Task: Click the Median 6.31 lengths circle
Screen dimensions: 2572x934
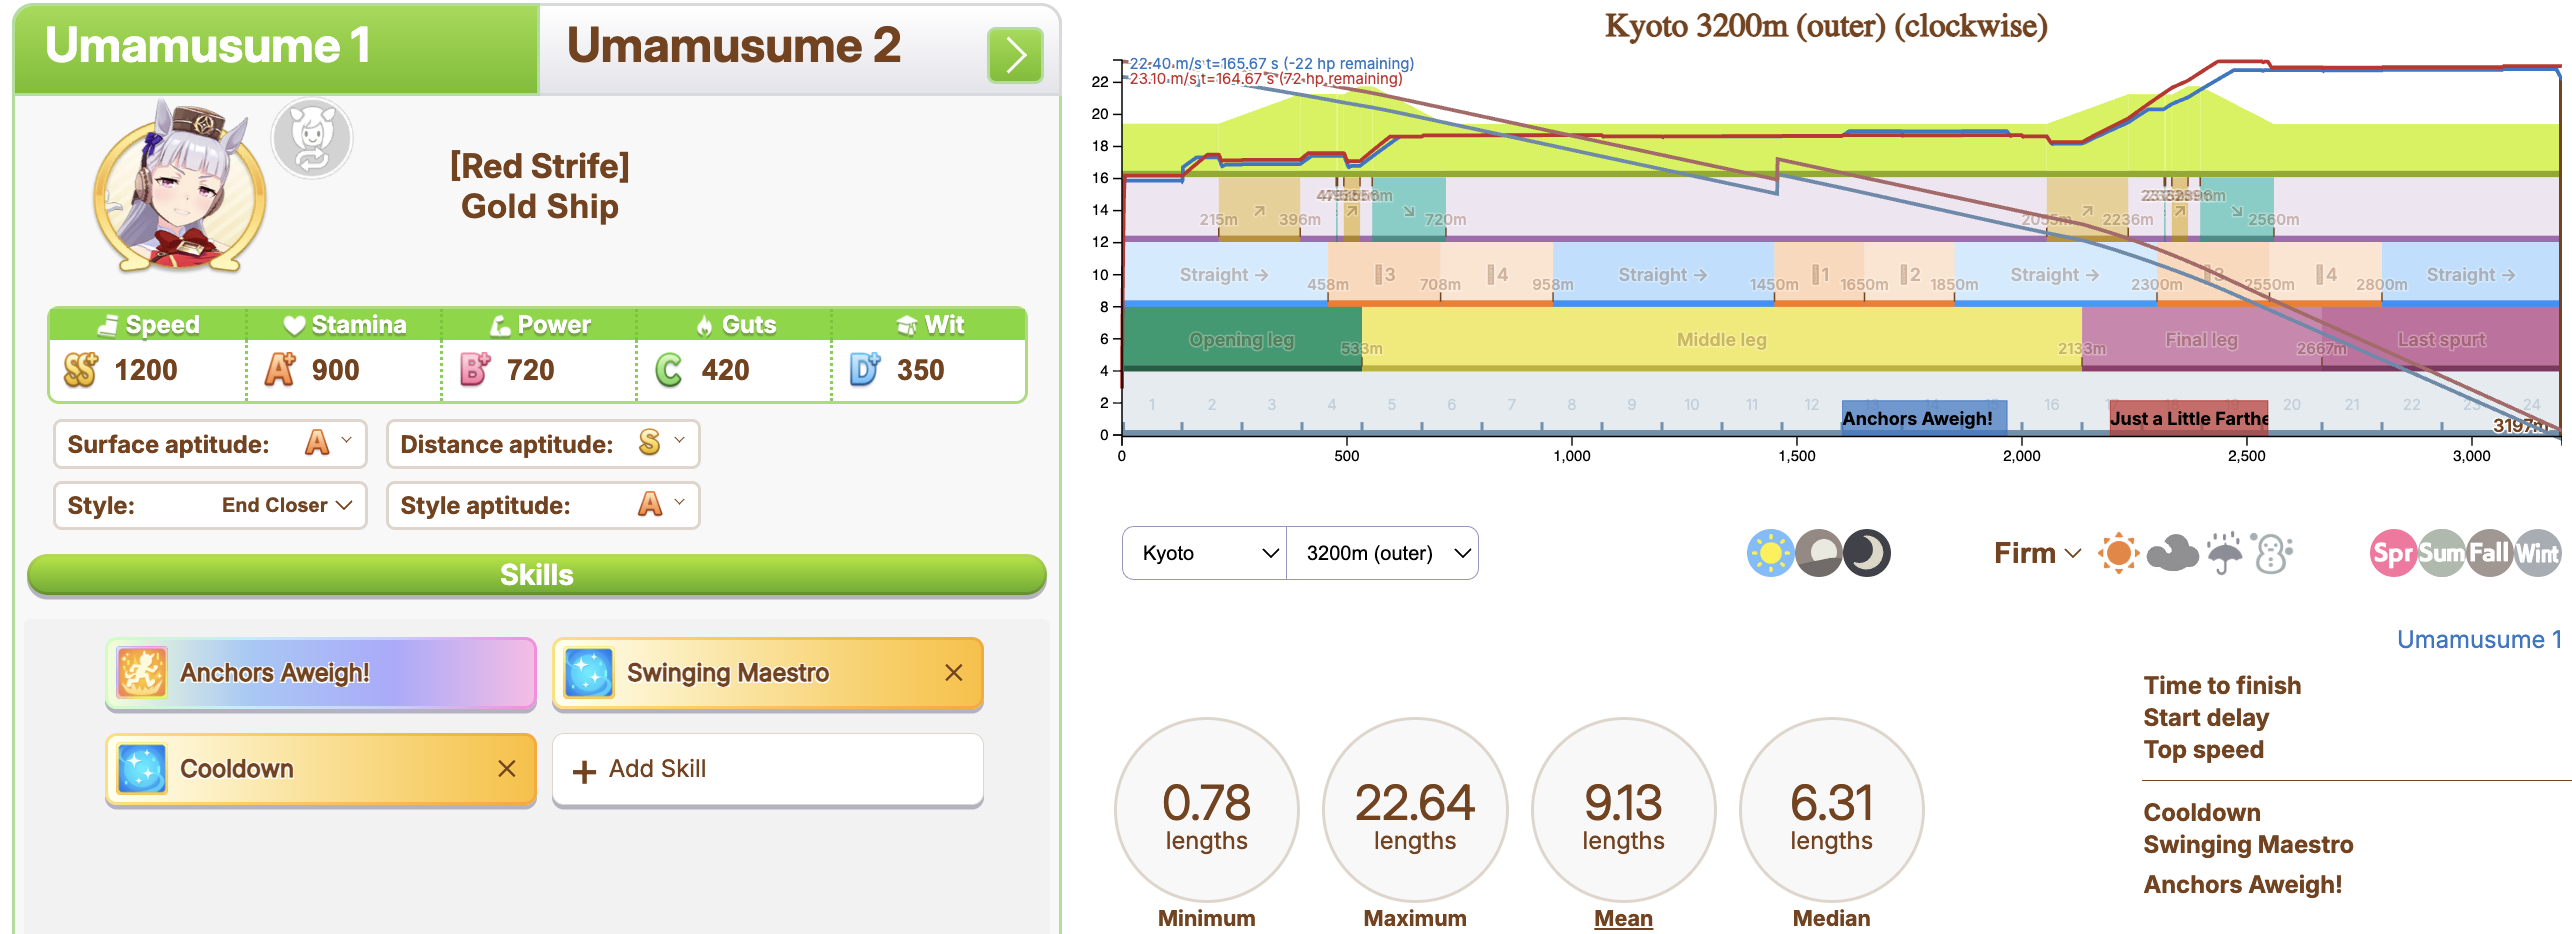Action: pyautogui.click(x=1831, y=810)
